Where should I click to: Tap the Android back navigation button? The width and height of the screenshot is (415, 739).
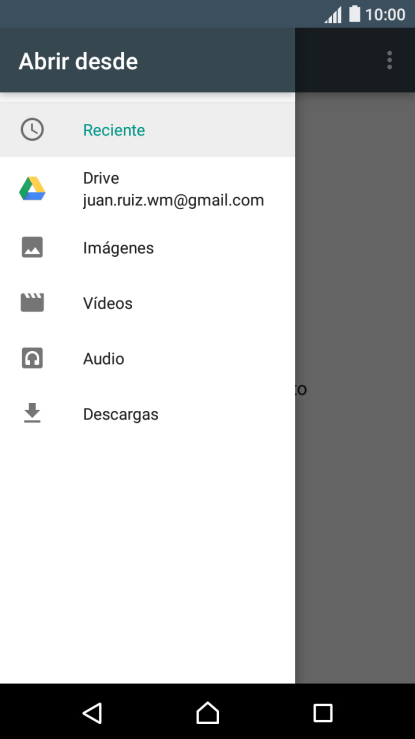[x=92, y=713]
